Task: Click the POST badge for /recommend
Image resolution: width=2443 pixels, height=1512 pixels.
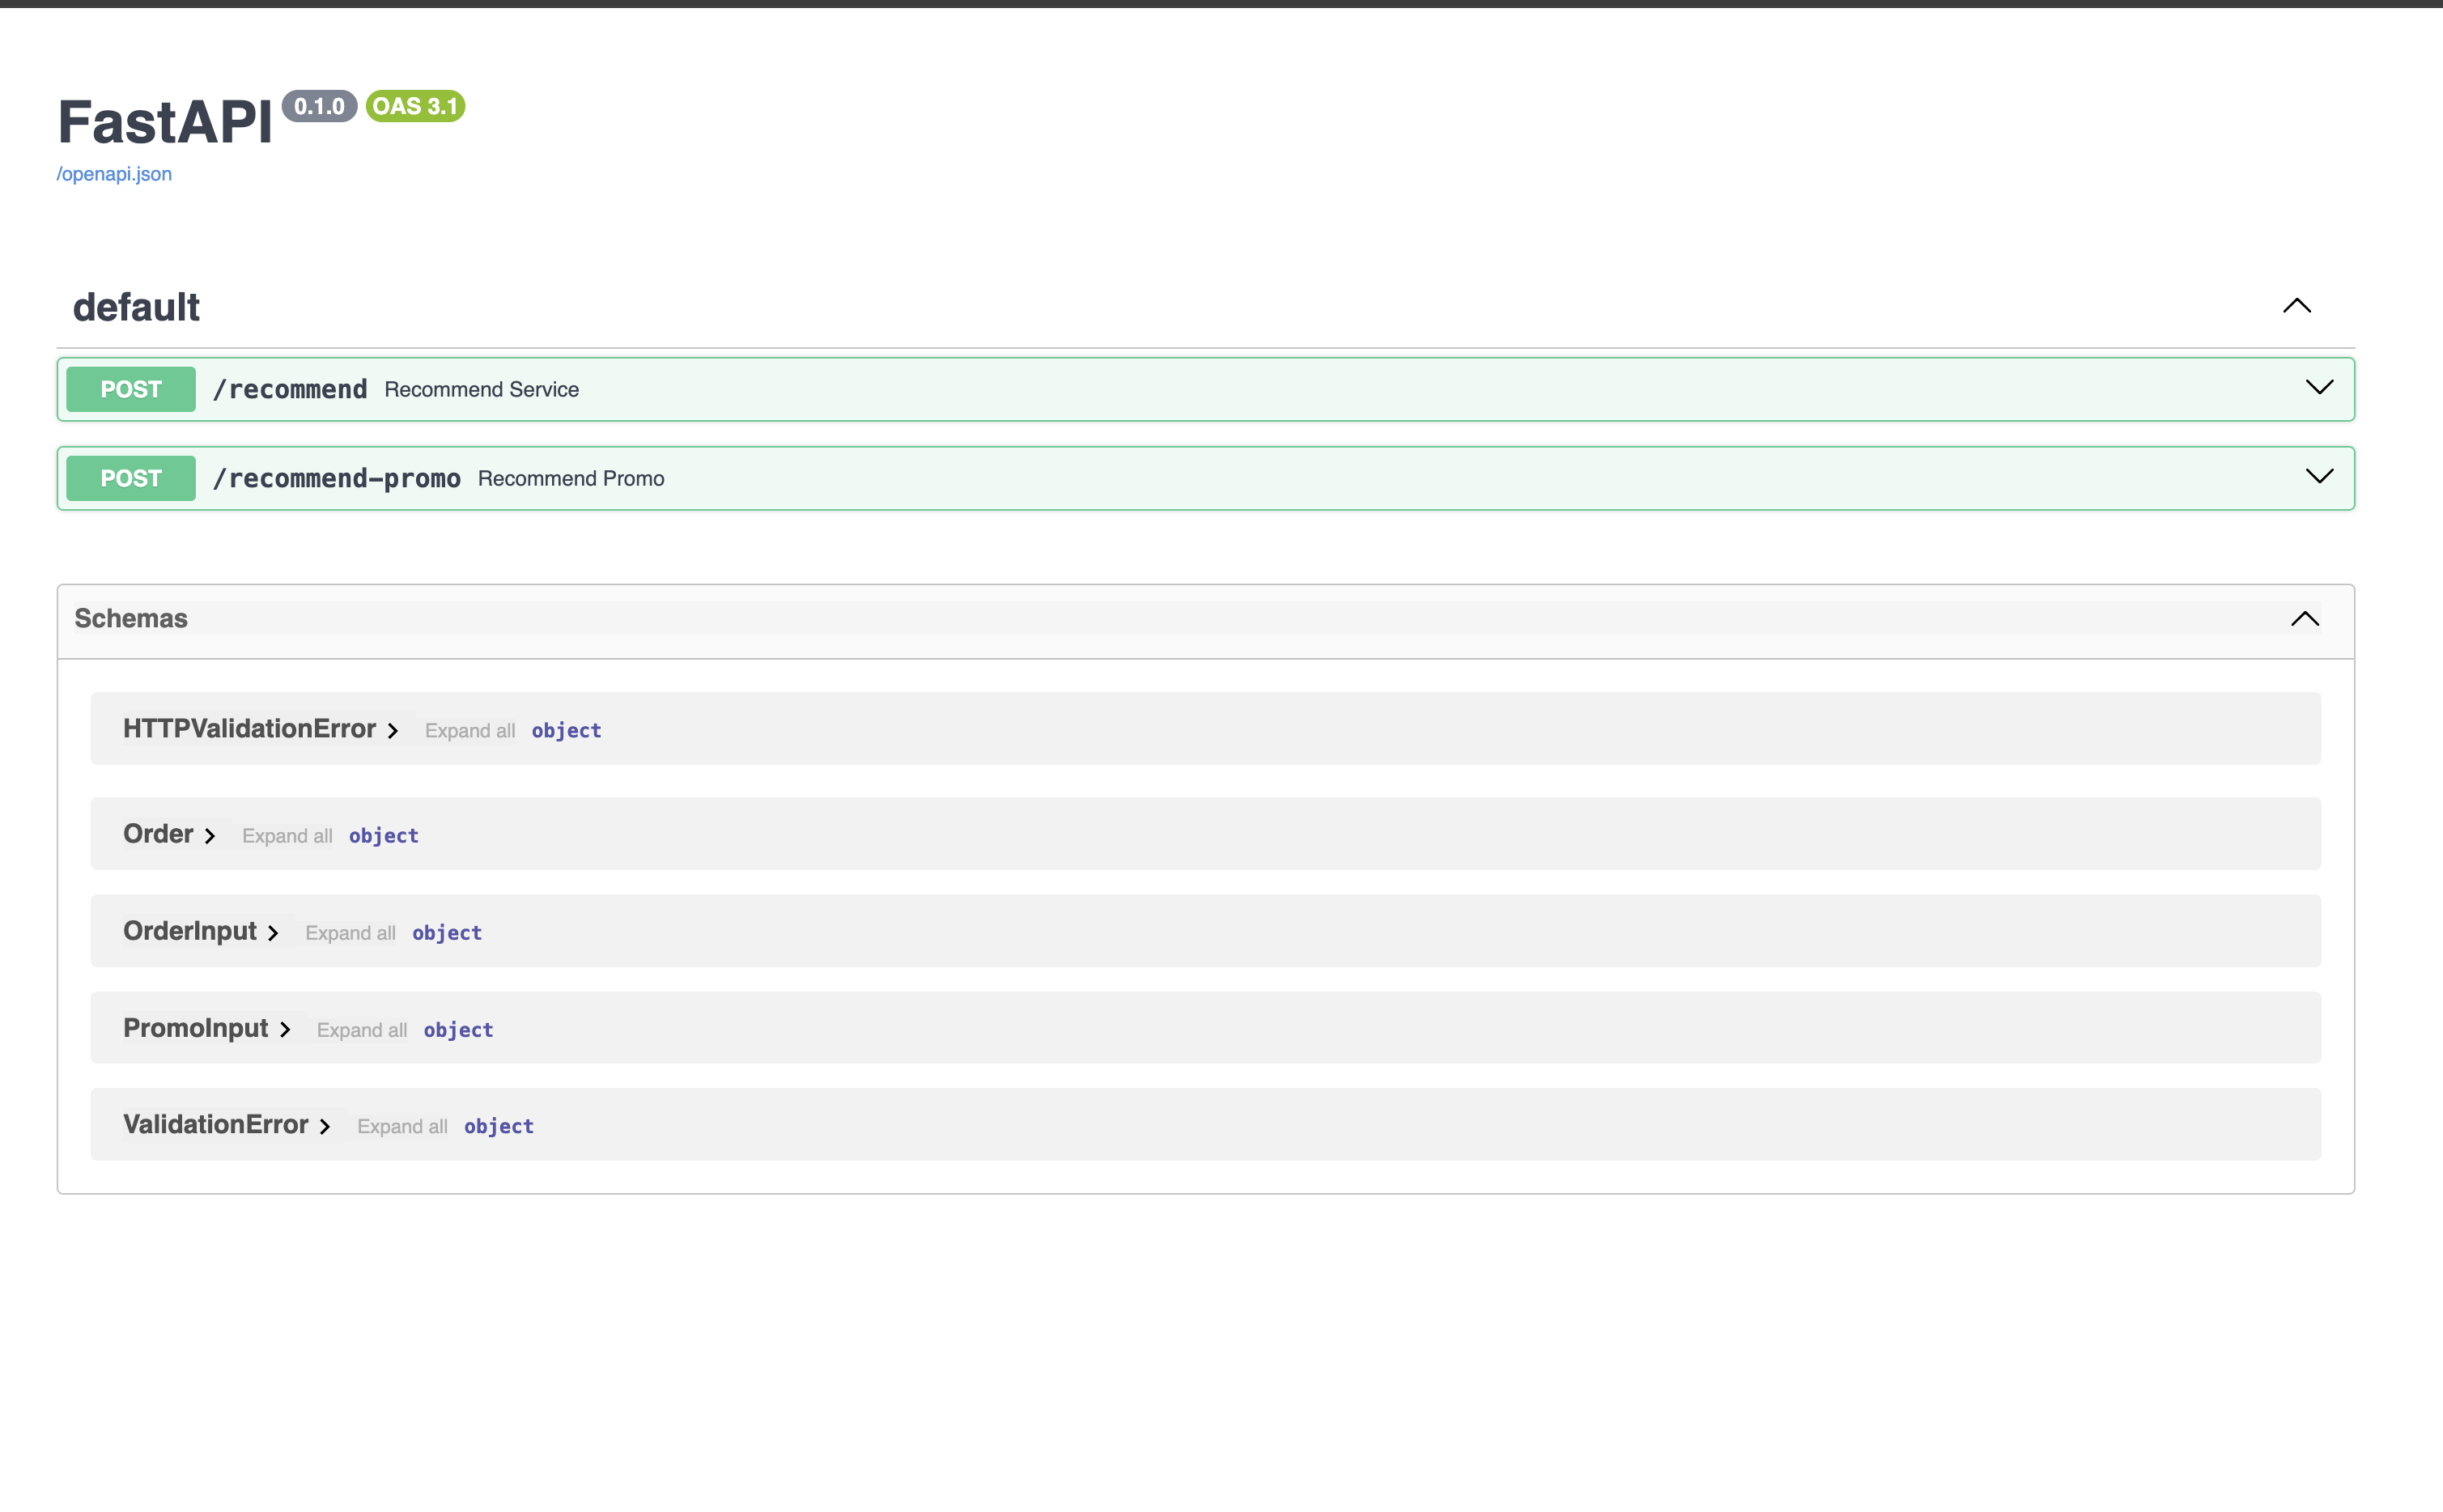Action: [x=131, y=389]
